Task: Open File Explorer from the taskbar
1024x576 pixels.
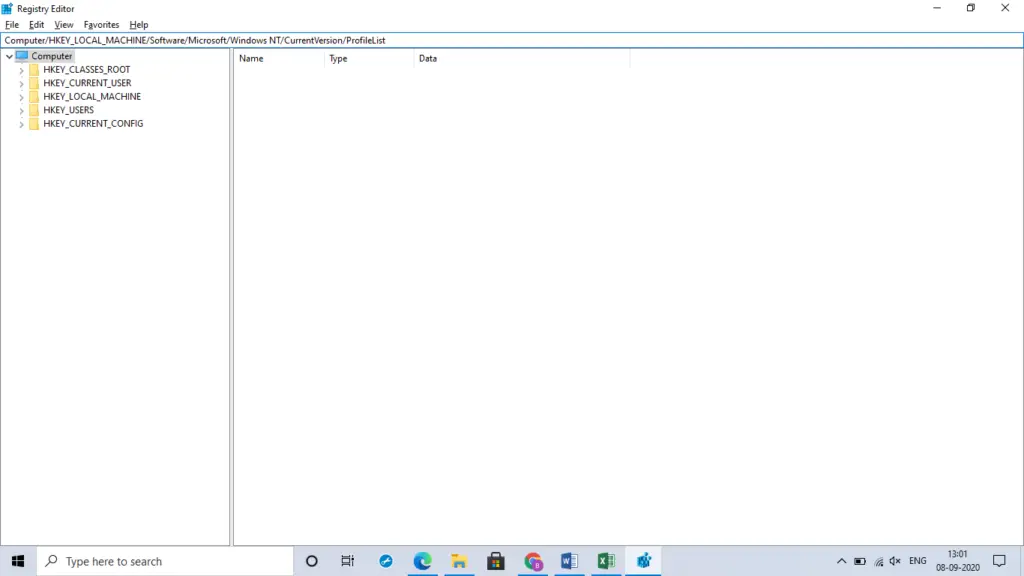Action: point(459,561)
